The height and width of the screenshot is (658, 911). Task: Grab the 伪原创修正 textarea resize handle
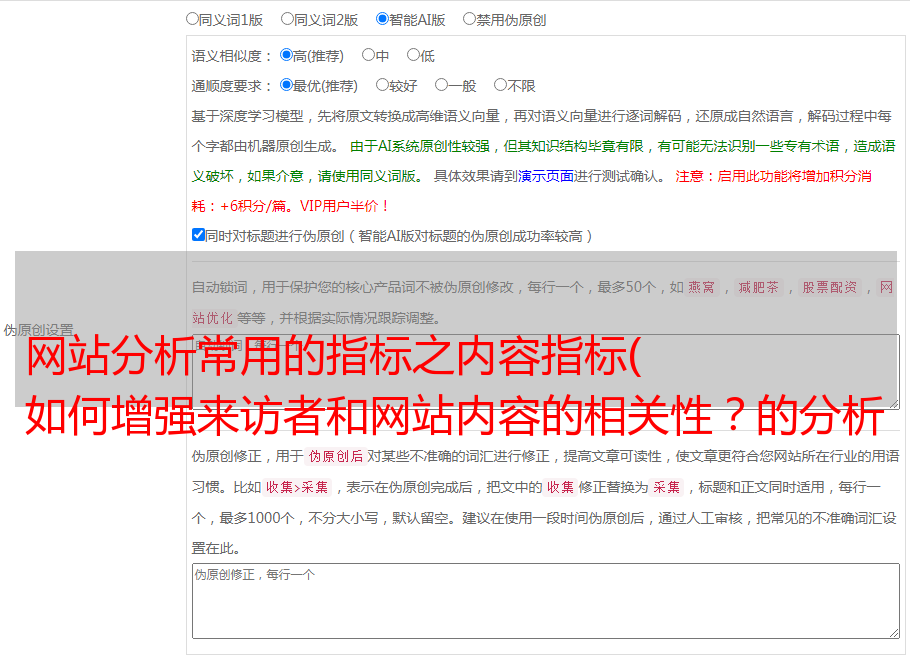click(x=894, y=633)
